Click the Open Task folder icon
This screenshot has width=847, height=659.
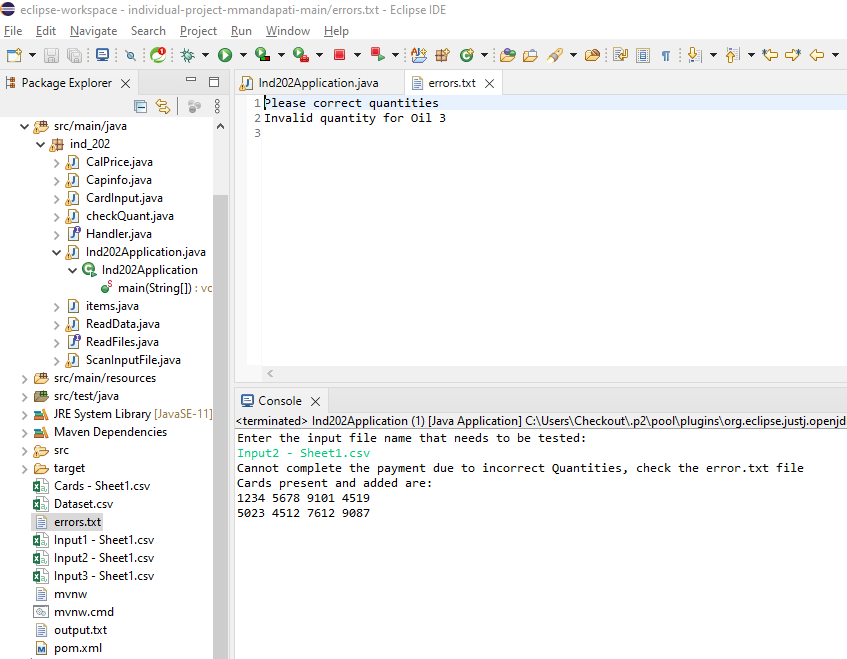530,55
